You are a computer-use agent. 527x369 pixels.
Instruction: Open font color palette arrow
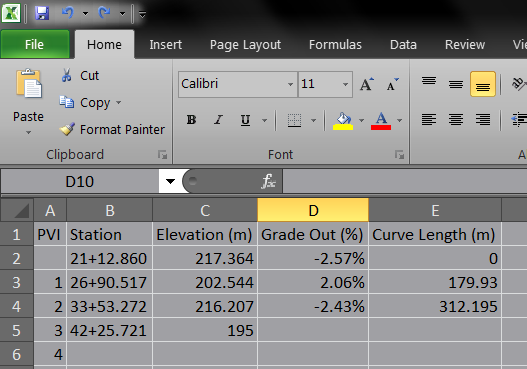click(x=399, y=120)
